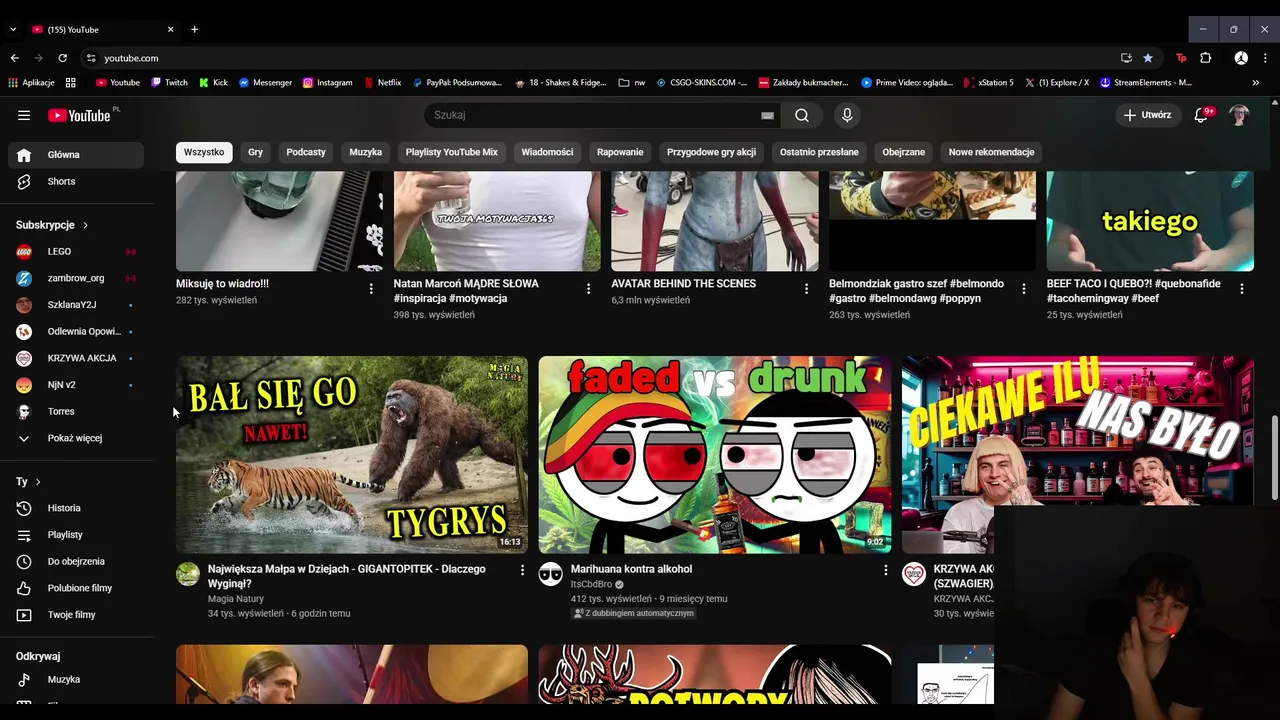
Task: Open the YouTube hamburger guide menu
Action: 24,115
